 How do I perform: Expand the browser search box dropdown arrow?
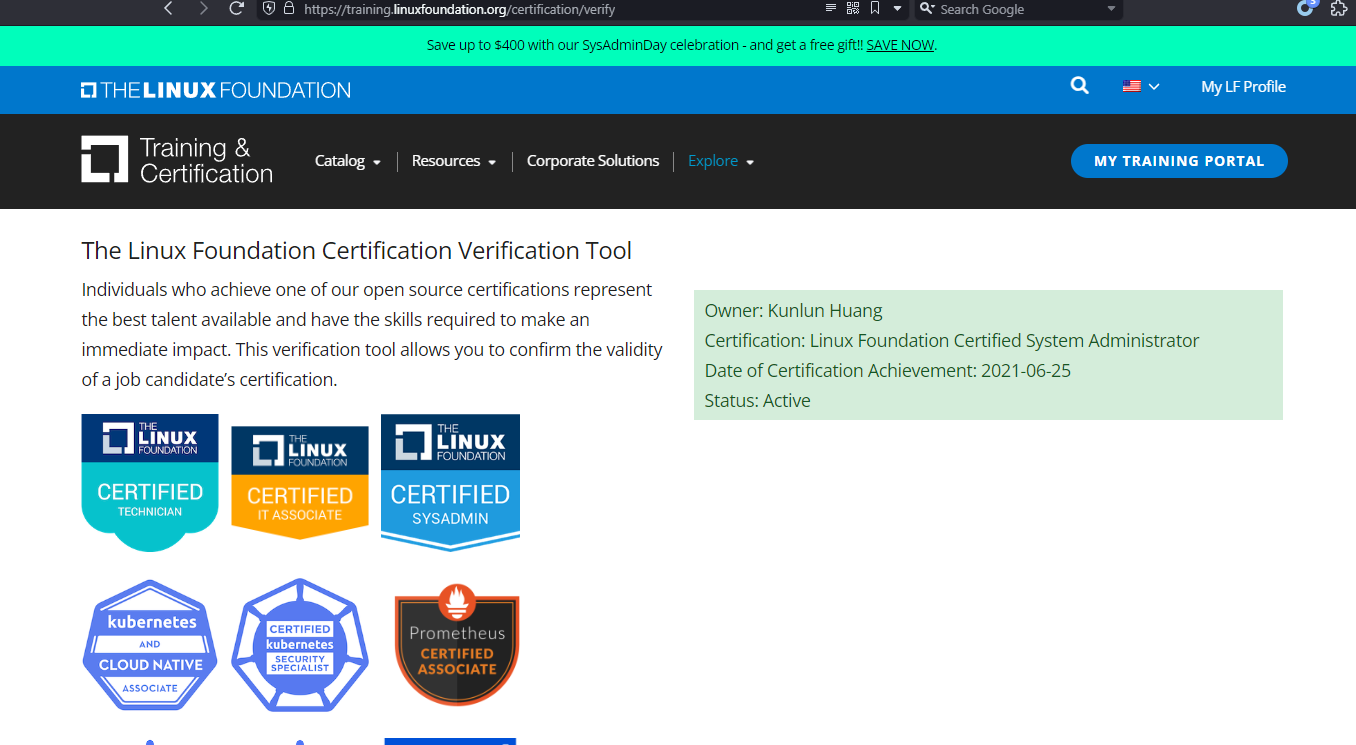tap(1111, 9)
